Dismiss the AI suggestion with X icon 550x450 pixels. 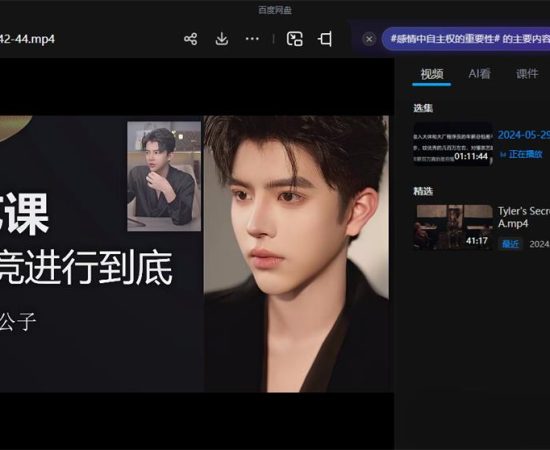point(369,39)
